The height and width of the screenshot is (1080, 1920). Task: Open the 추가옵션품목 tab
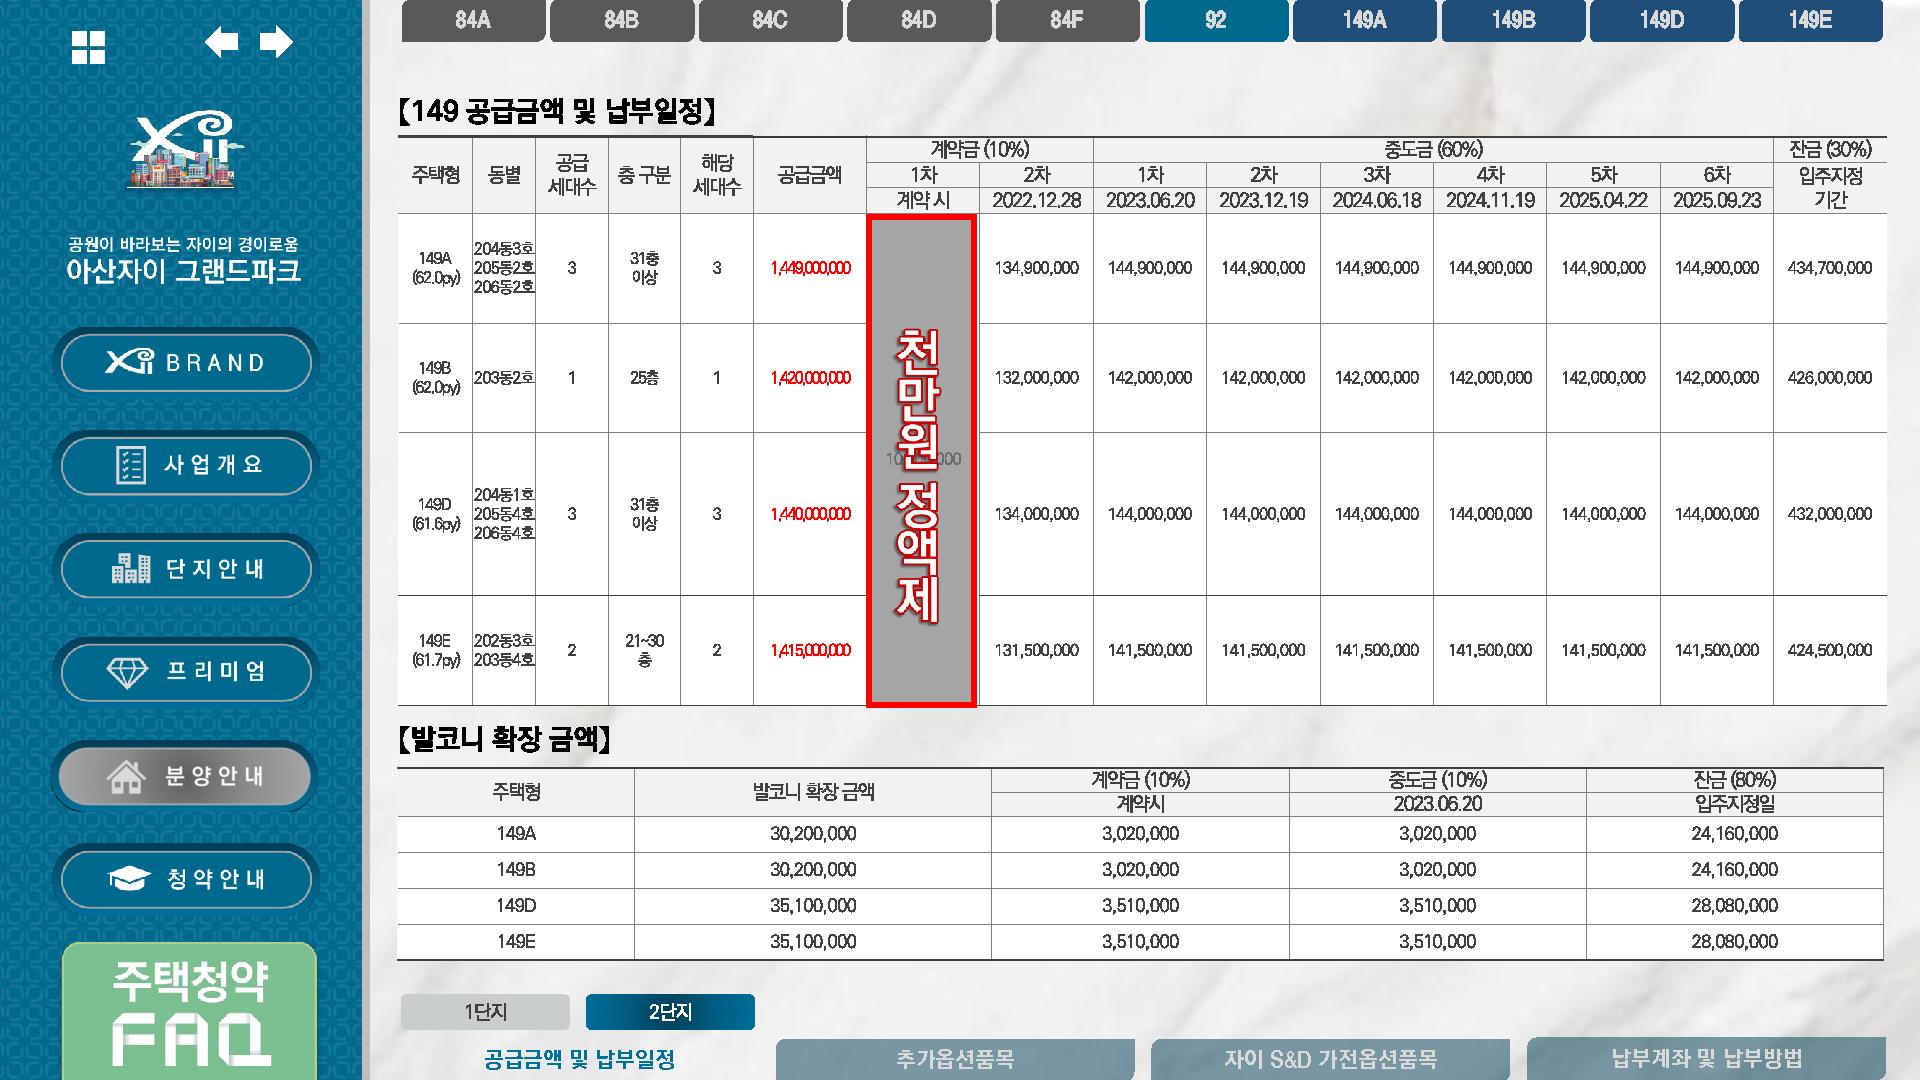coord(955,1059)
